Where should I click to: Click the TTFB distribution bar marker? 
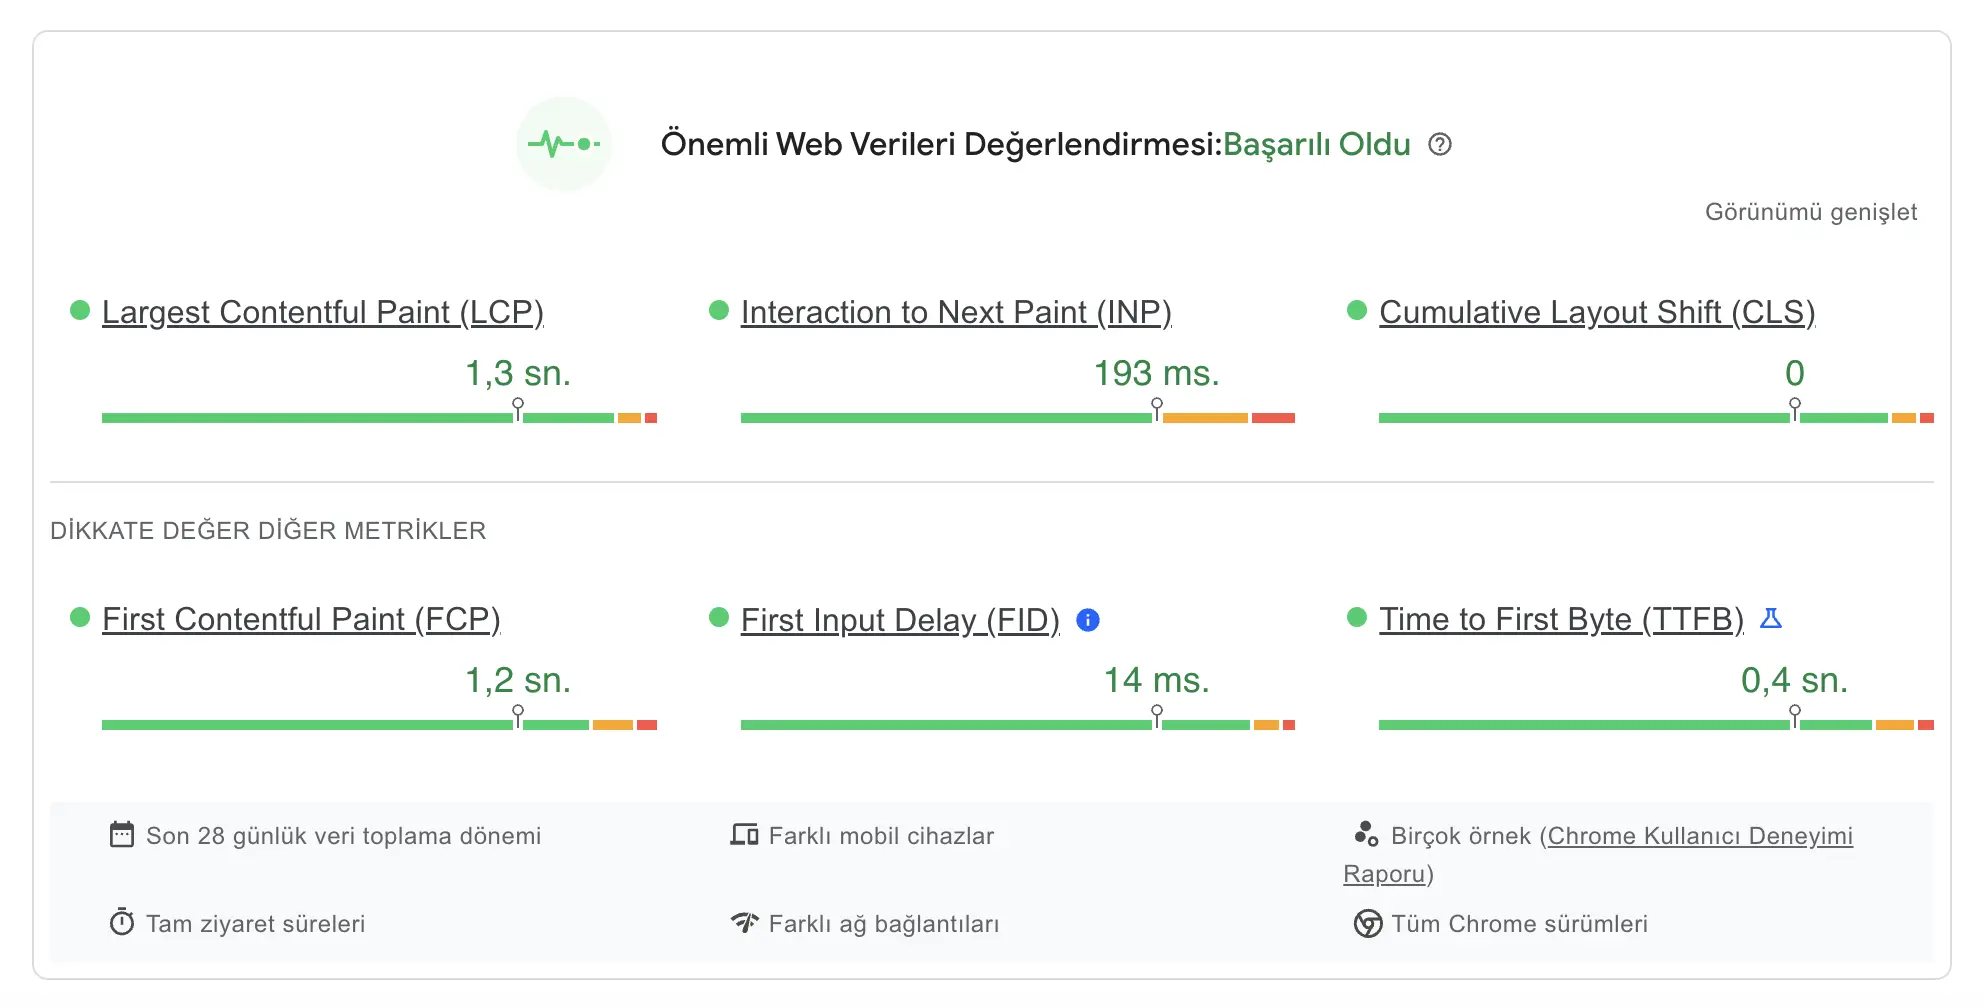(1795, 716)
